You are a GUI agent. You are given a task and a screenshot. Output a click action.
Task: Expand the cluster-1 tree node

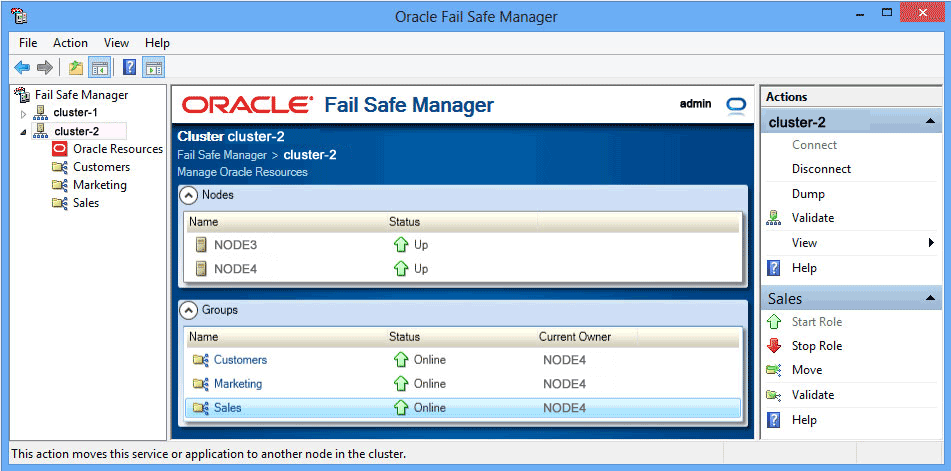coord(24,113)
